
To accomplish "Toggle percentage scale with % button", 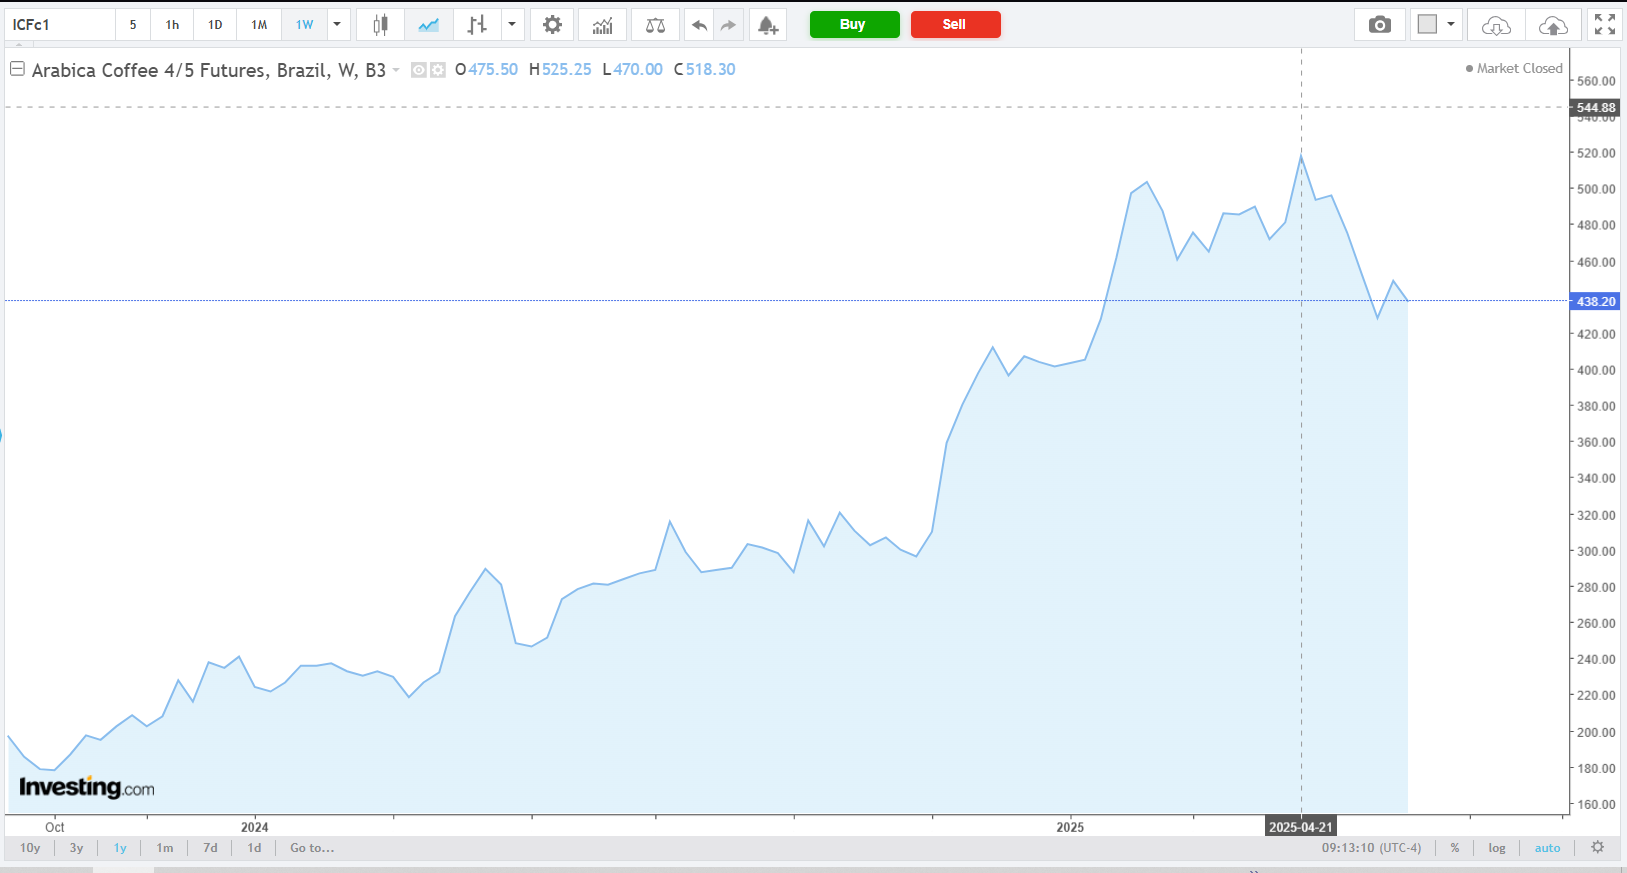I will pyautogui.click(x=1454, y=848).
